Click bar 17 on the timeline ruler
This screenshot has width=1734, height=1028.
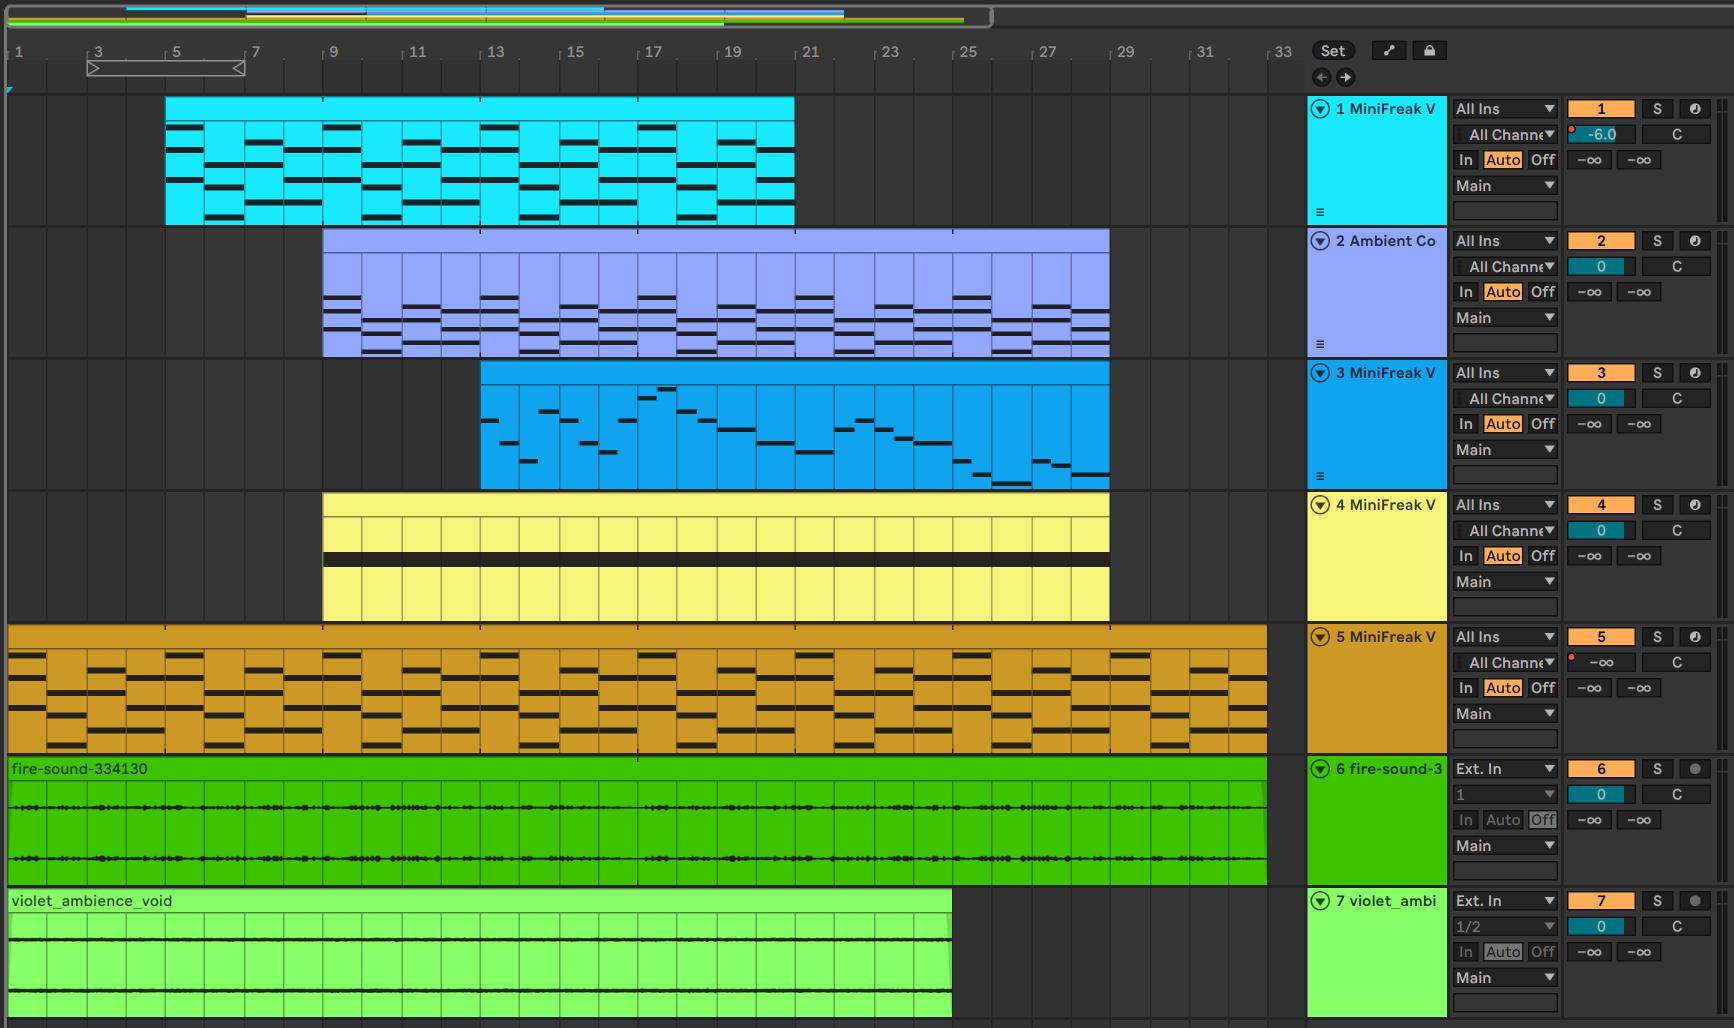[x=653, y=52]
